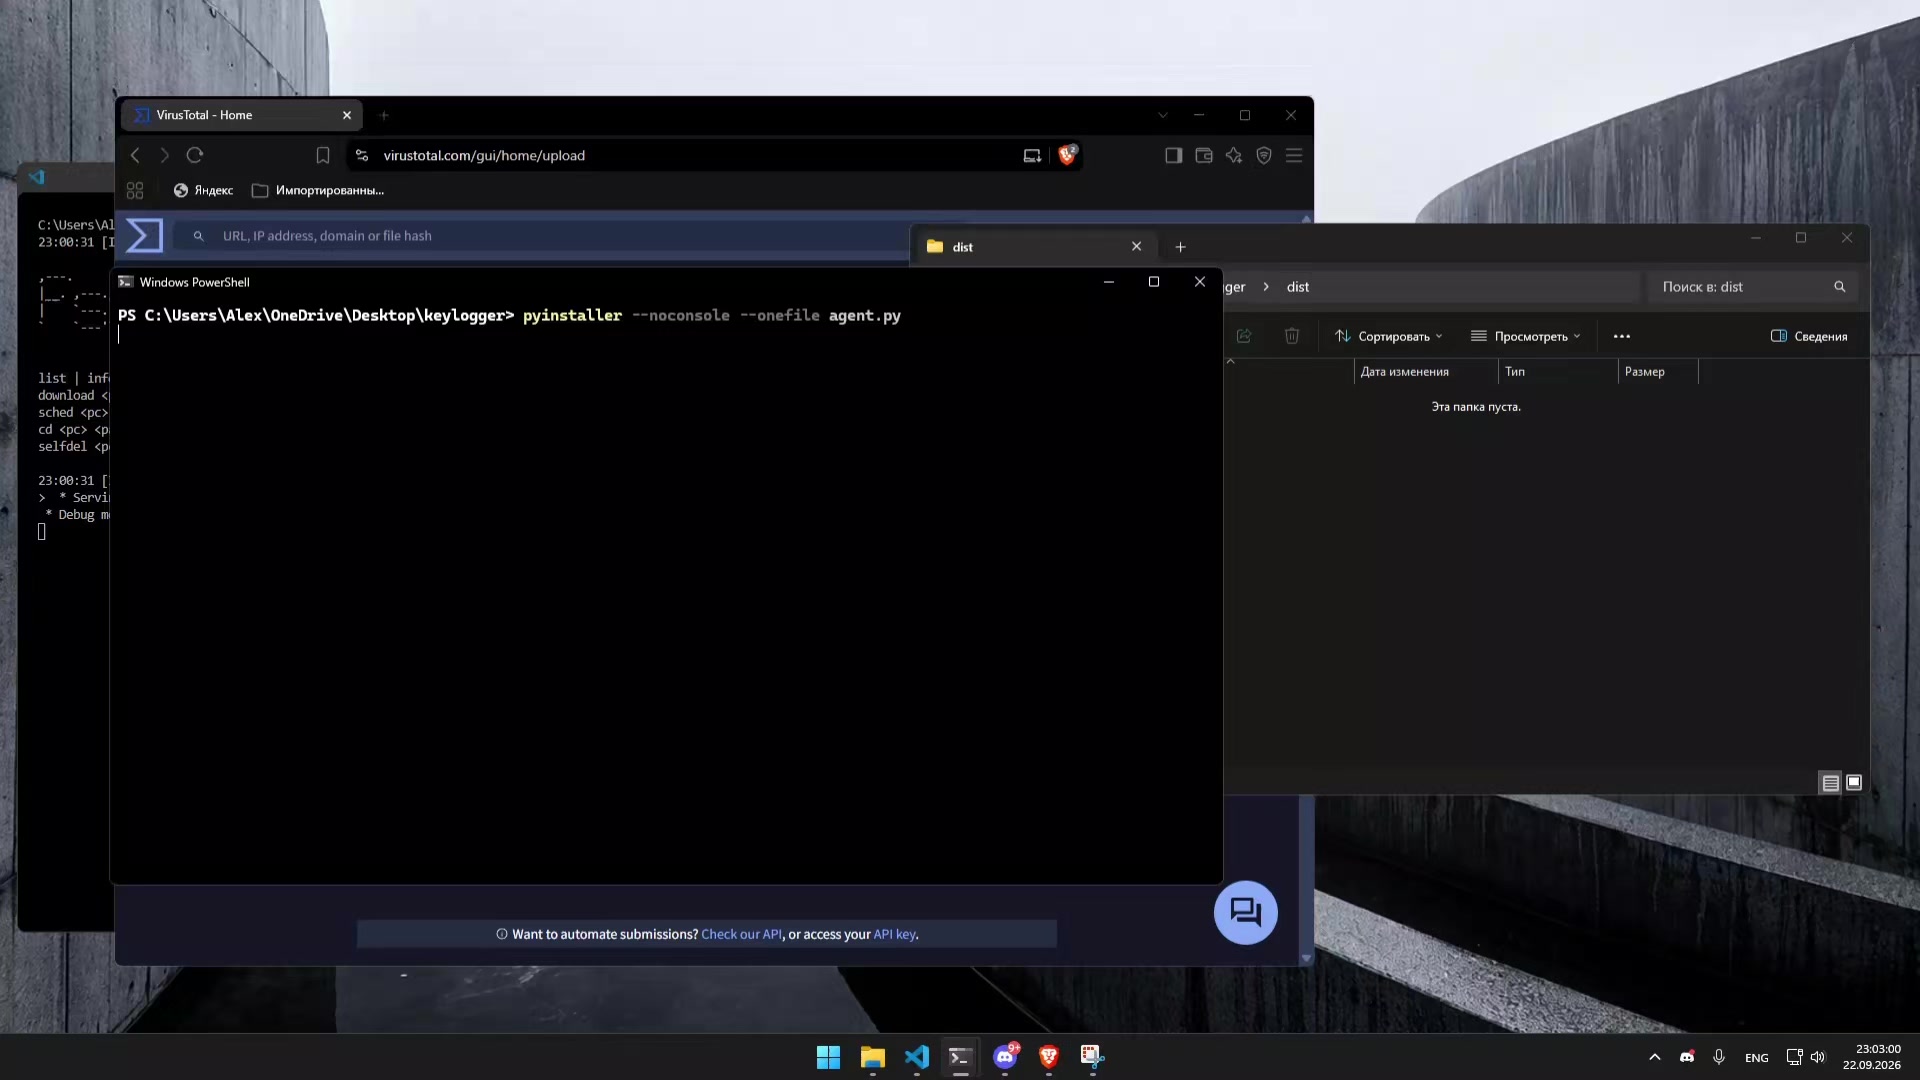Viewport: 1920px width, 1080px height.
Task: Open the VirusTotal chat bubble button
Action: (1245, 912)
